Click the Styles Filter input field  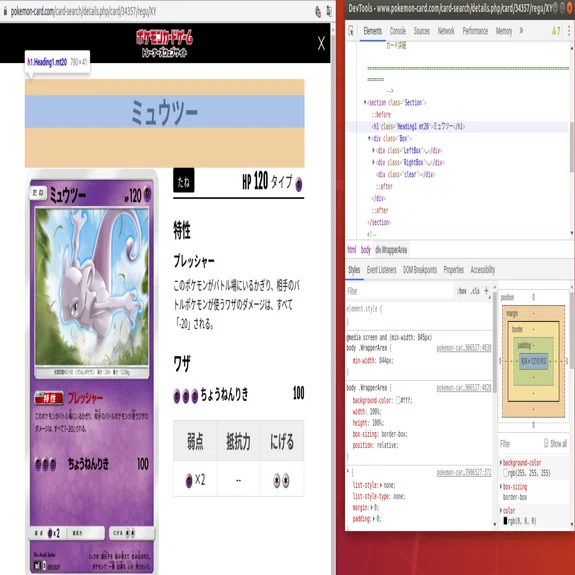click(x=400, y=291)
